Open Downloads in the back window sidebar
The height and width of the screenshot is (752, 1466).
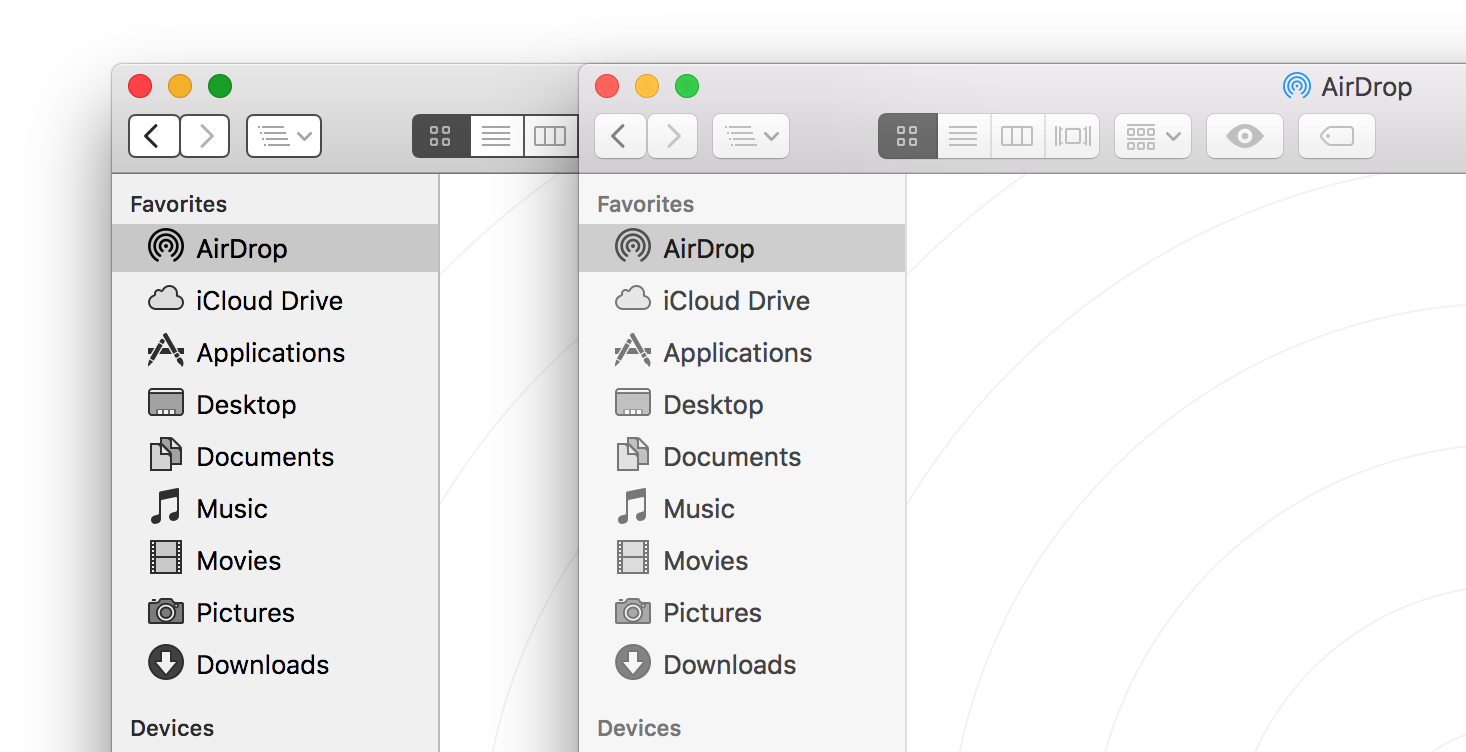coord(275,664)
